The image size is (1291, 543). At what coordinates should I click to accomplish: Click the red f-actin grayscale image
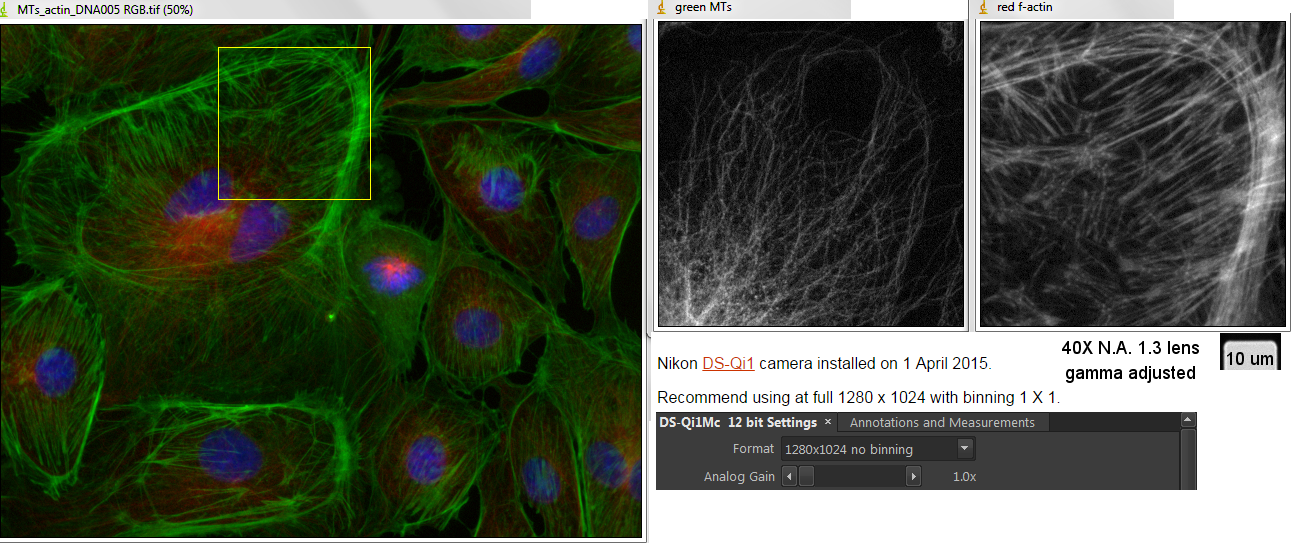(x=1131, y=173)
